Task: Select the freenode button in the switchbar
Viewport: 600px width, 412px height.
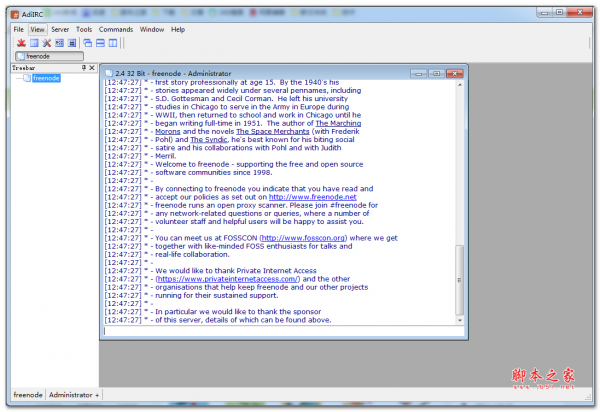Action: pos(49,56)
